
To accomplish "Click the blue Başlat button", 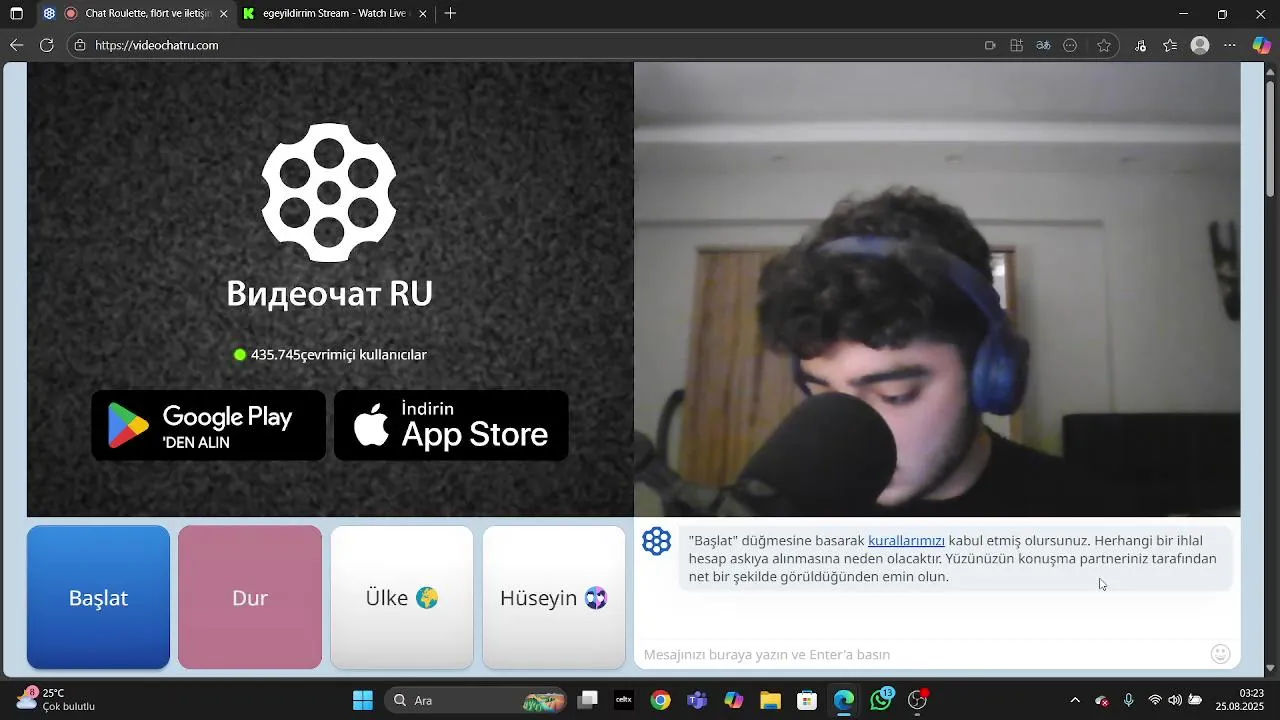I will pyautogui.click(x=98, y=597).
